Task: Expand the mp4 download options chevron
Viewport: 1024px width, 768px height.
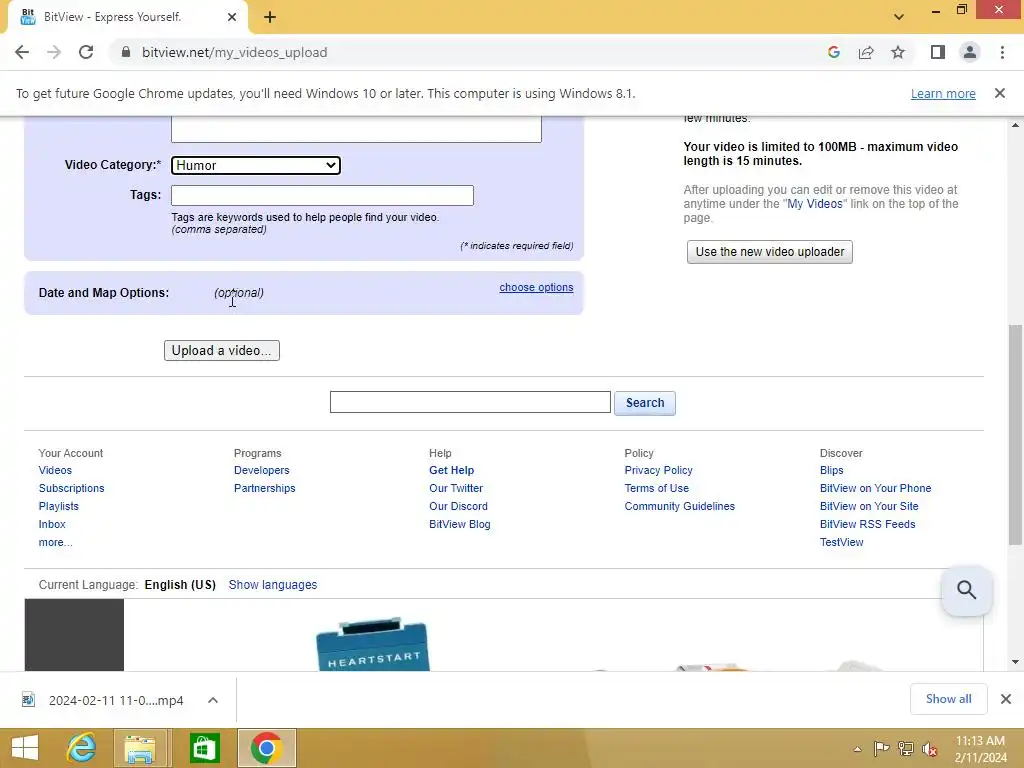Action: pos(213,700)
